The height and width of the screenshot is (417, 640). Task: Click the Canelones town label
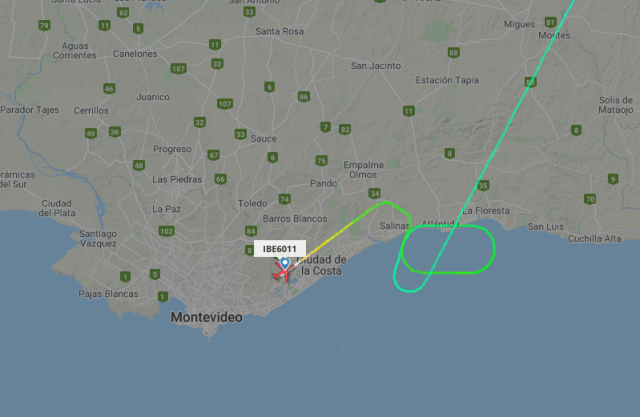135,54
